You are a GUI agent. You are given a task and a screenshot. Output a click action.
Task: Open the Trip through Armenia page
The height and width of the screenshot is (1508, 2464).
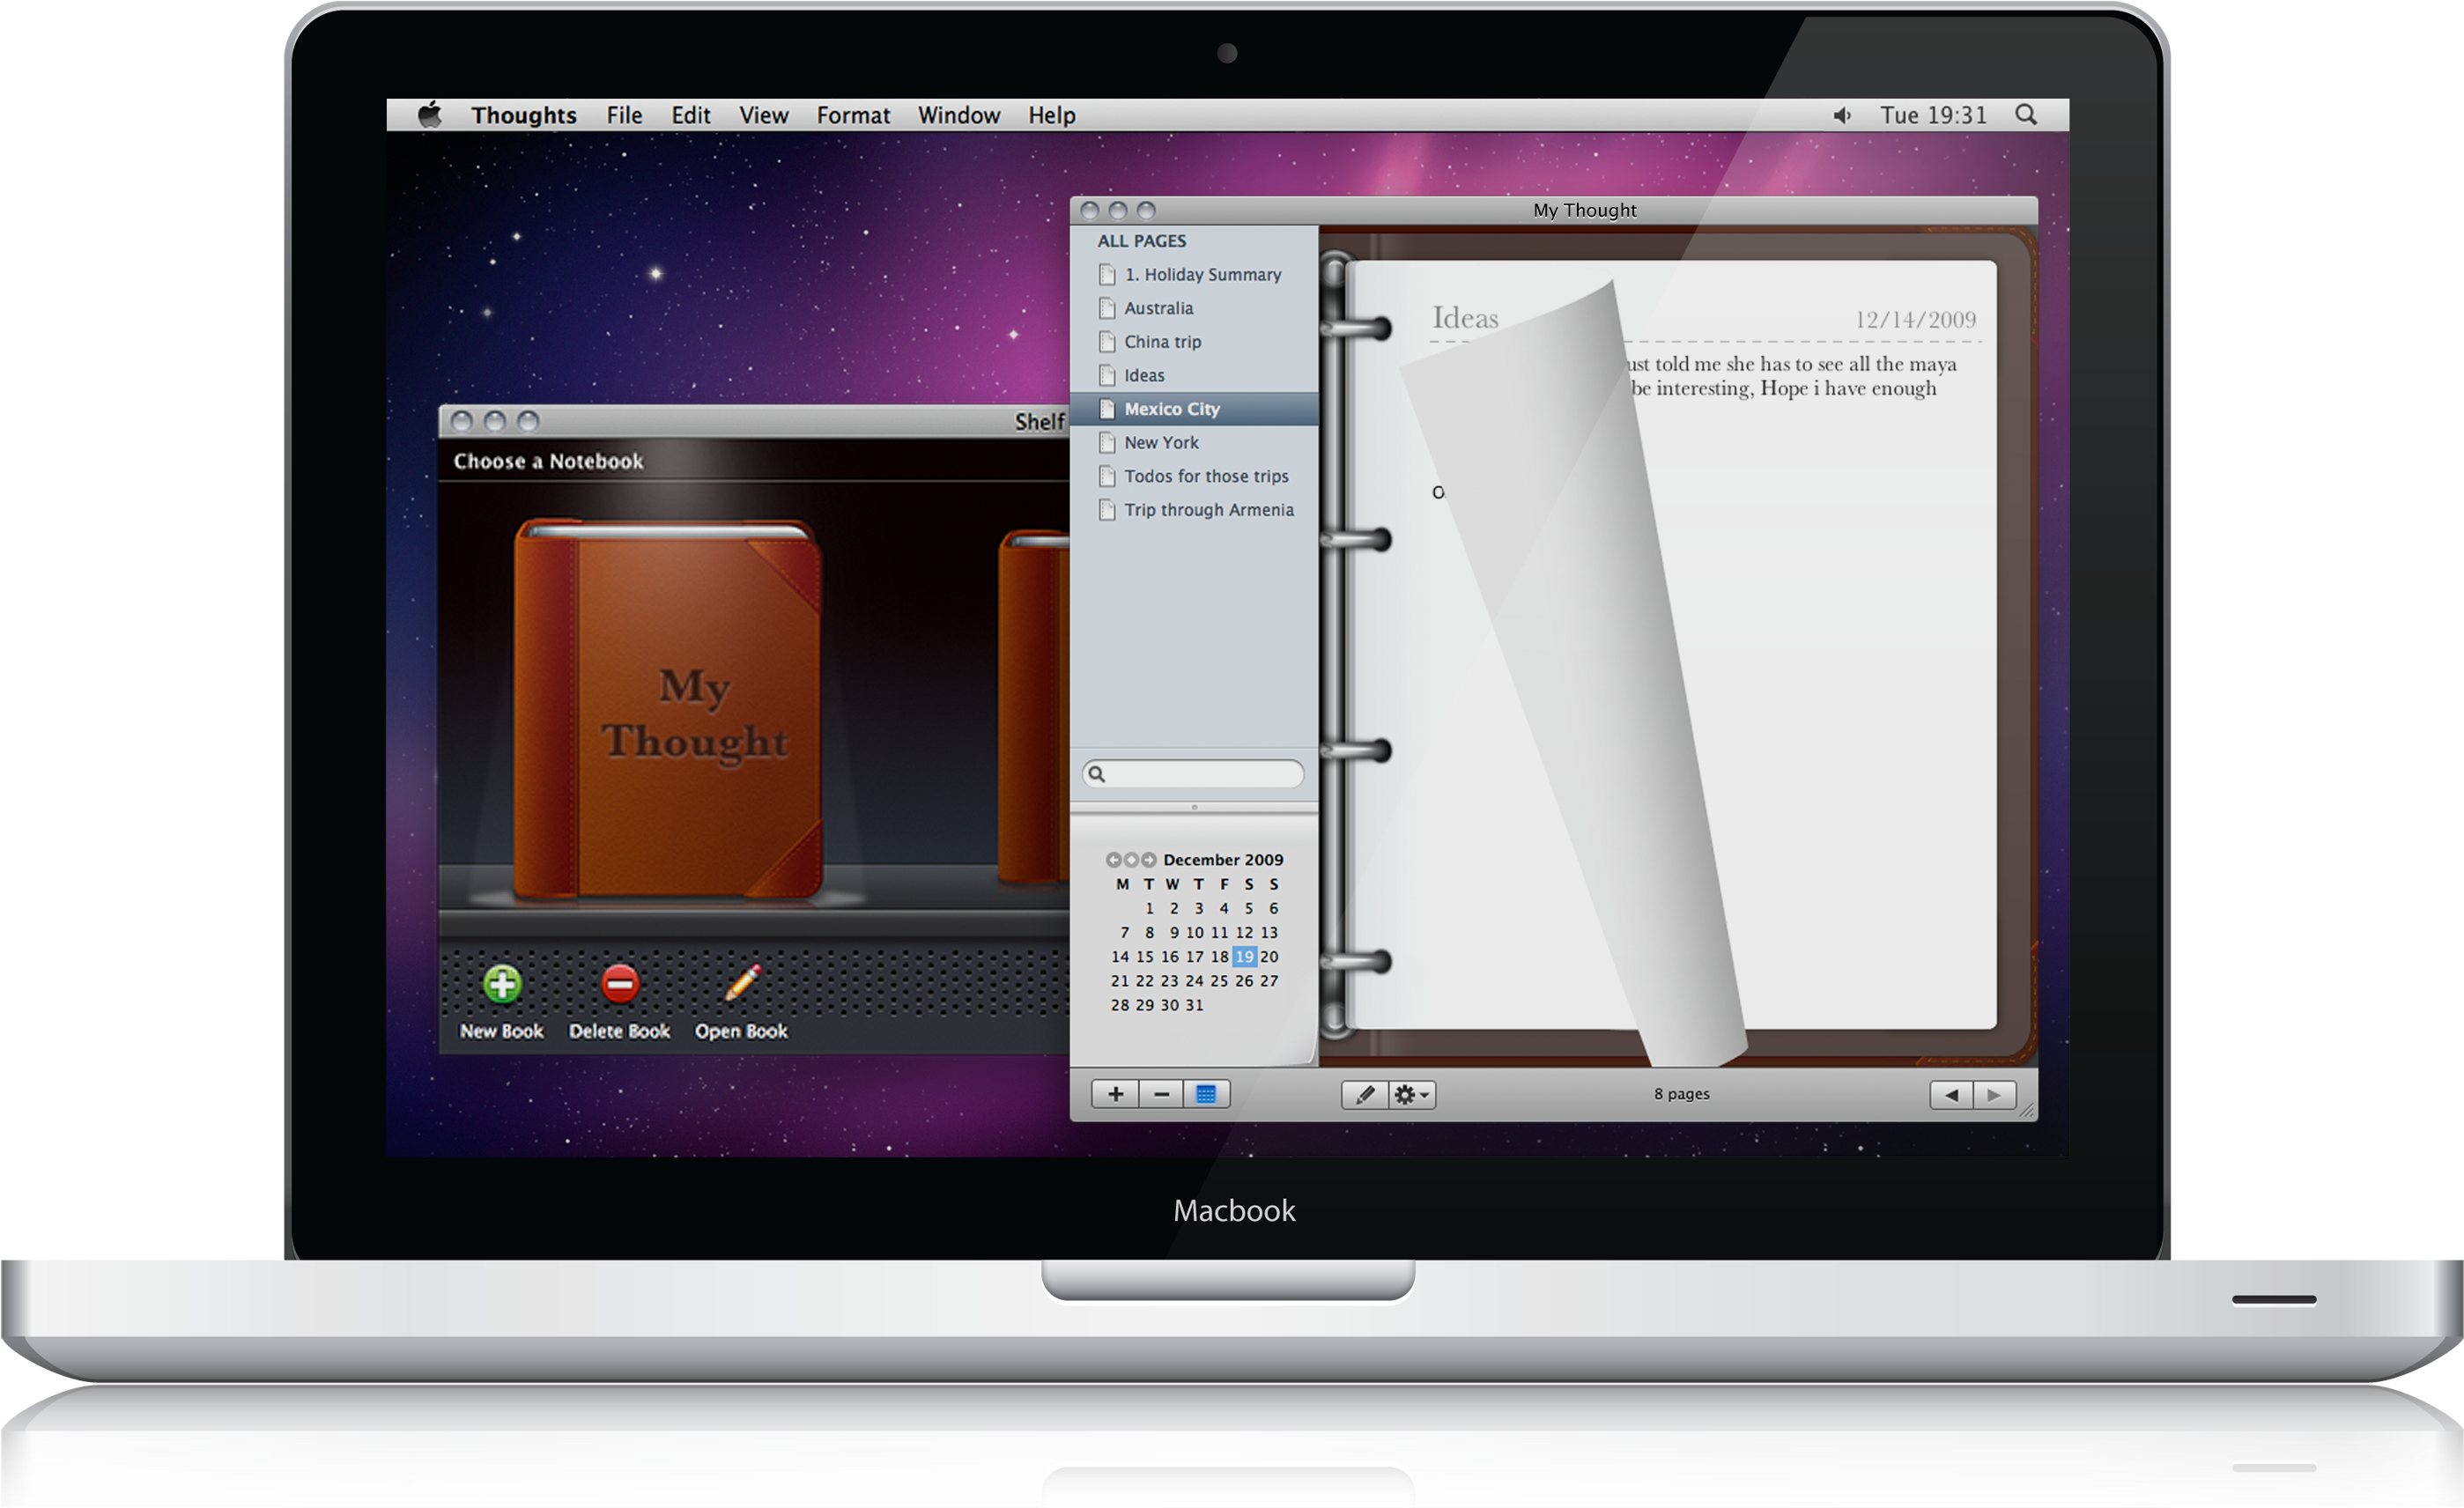point(1194,510)
